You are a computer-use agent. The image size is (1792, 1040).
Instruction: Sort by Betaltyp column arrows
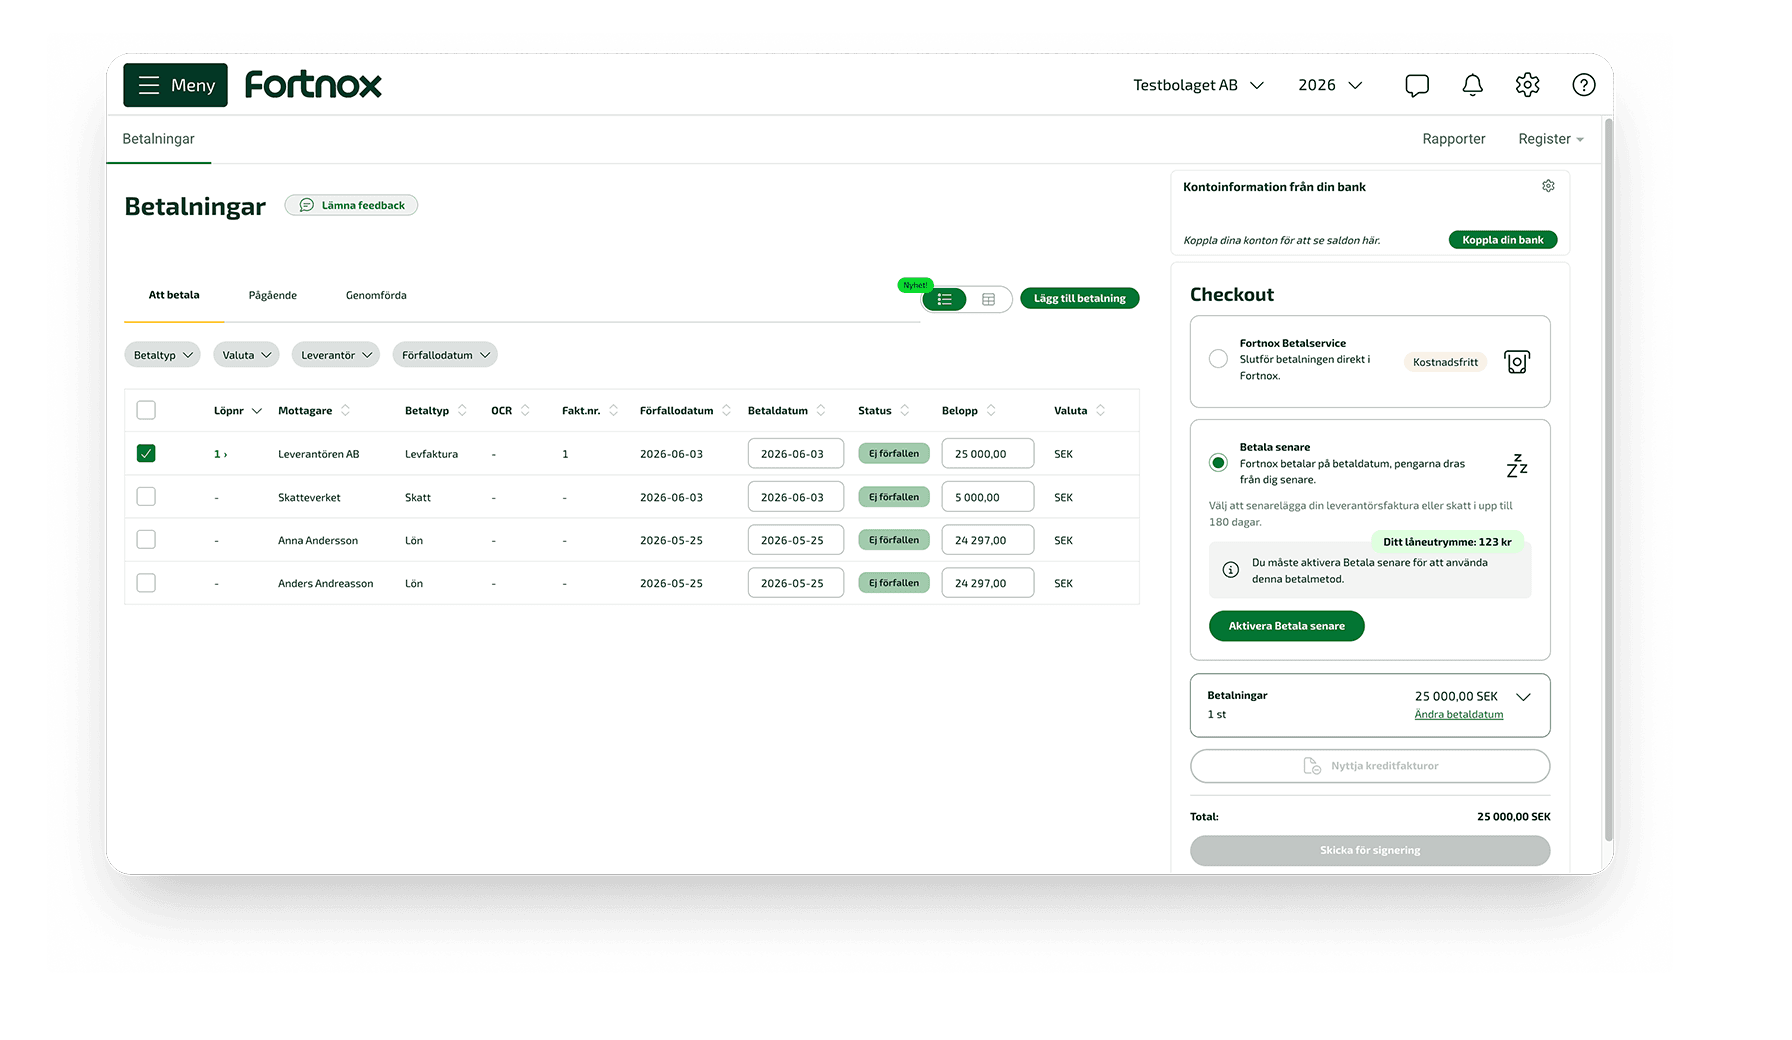[x=462, y=410]
